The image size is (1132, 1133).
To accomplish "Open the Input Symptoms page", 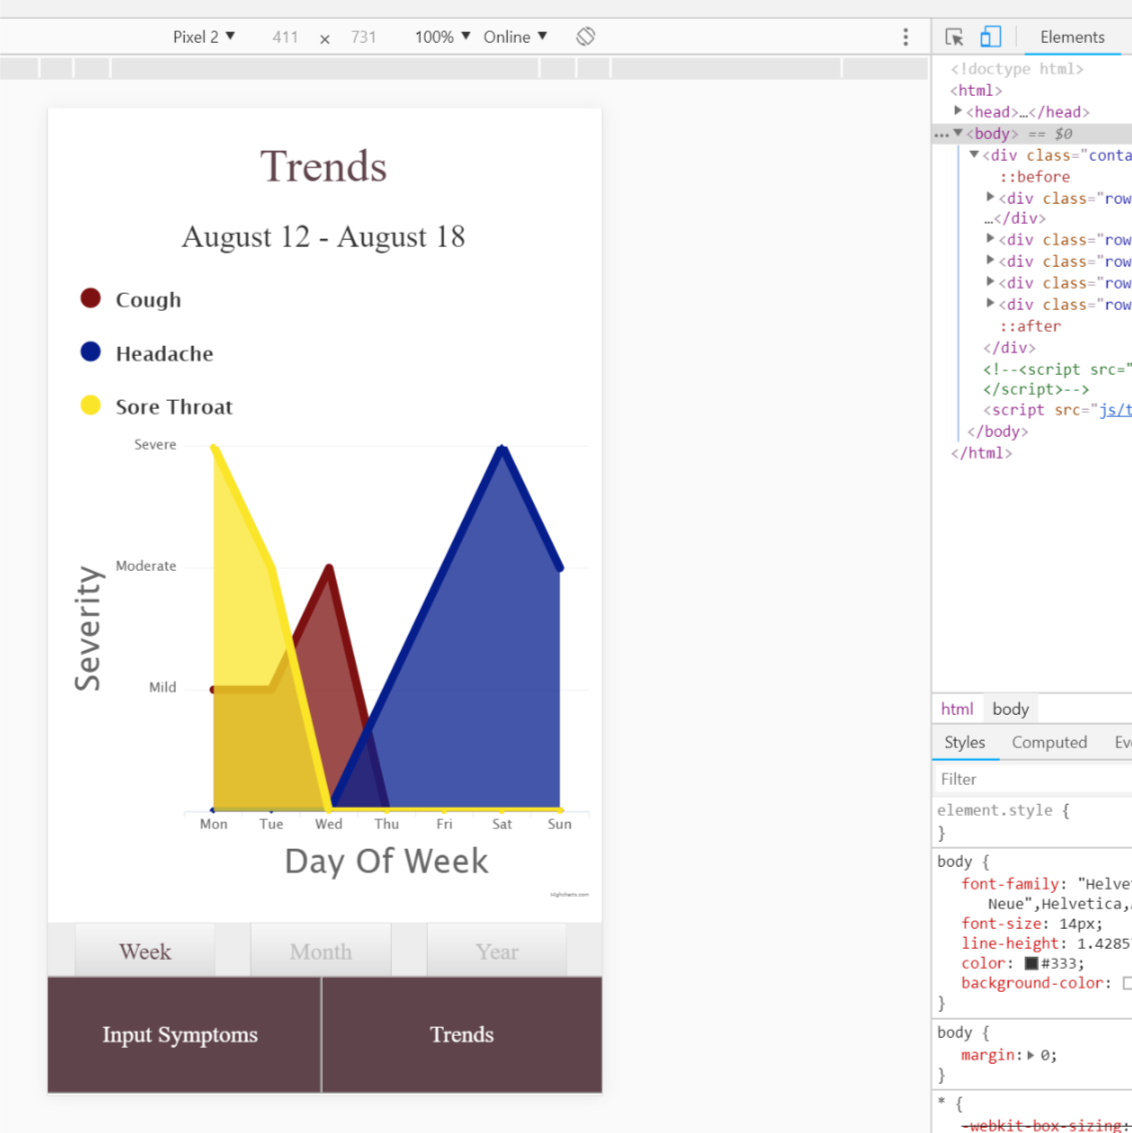I will (x=184, y=1035).
